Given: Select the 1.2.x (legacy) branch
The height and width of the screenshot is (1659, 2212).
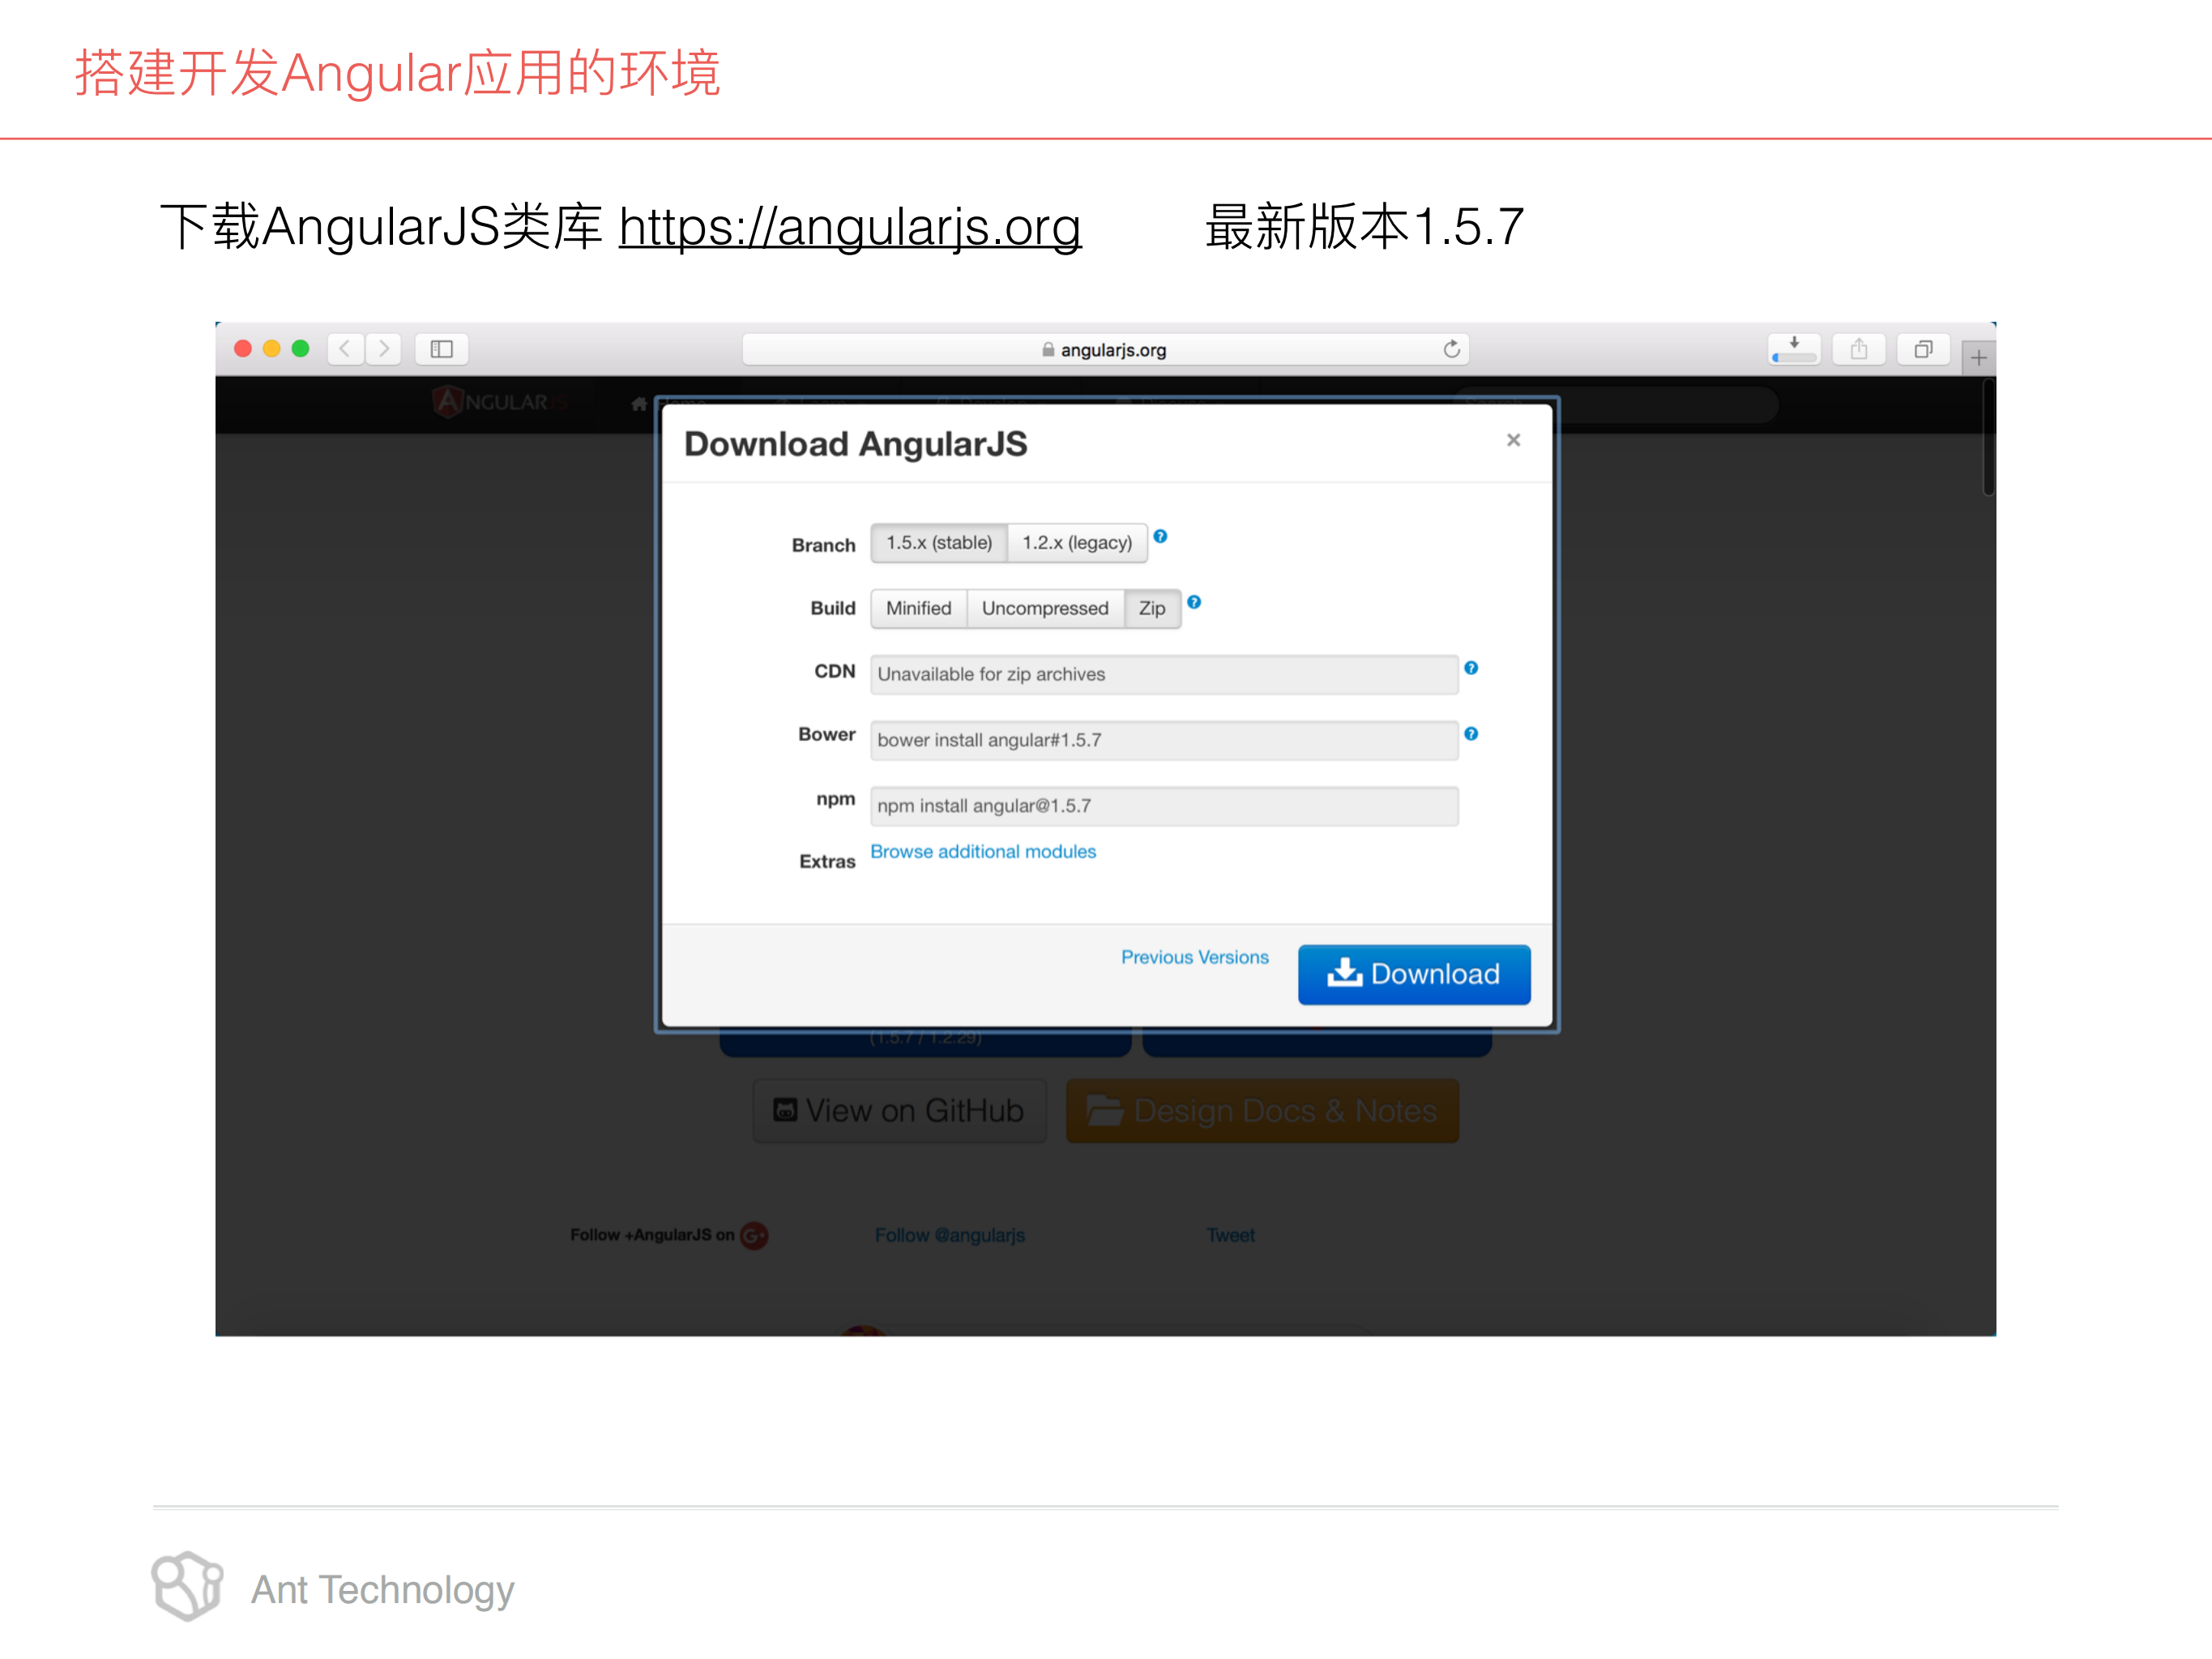Looking at the screenshot, I should 1076,543.
